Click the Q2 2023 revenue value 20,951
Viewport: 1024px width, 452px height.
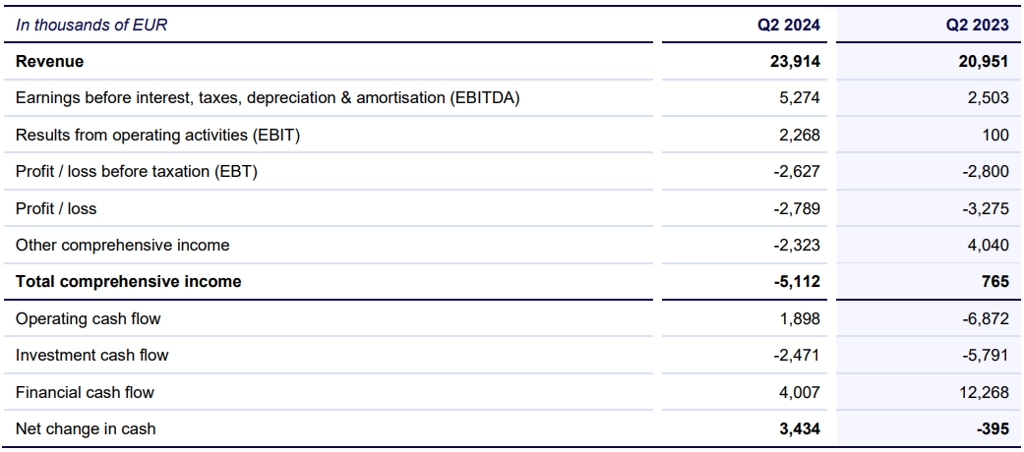[983, 62]
